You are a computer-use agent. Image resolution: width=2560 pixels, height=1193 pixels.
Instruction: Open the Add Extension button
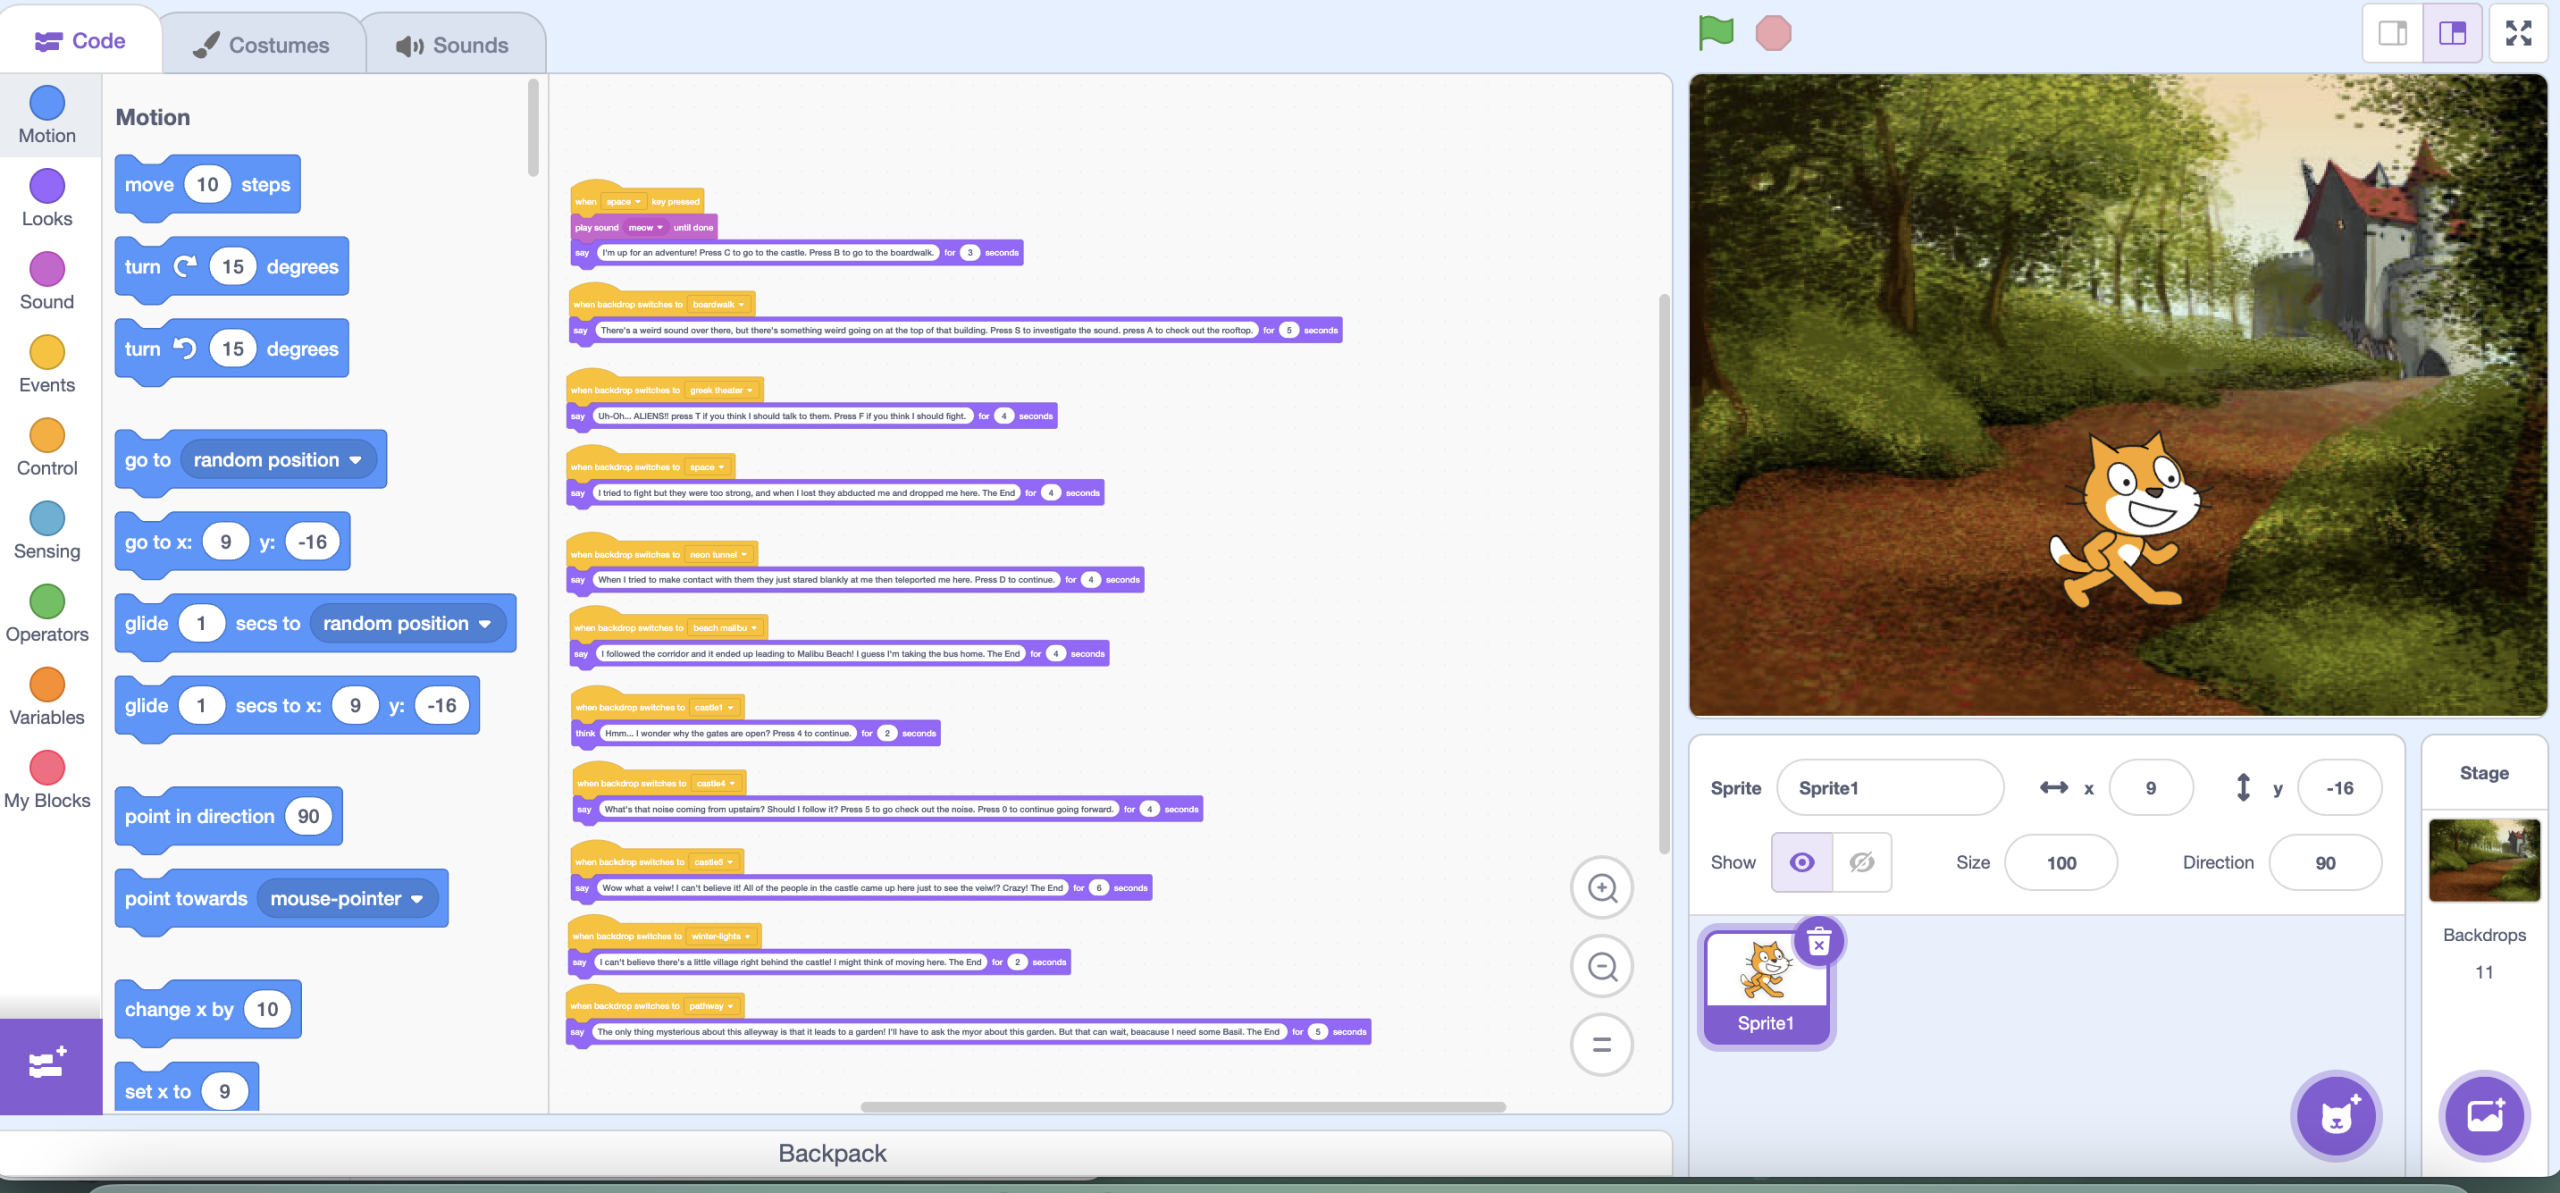pos(50,1065)
